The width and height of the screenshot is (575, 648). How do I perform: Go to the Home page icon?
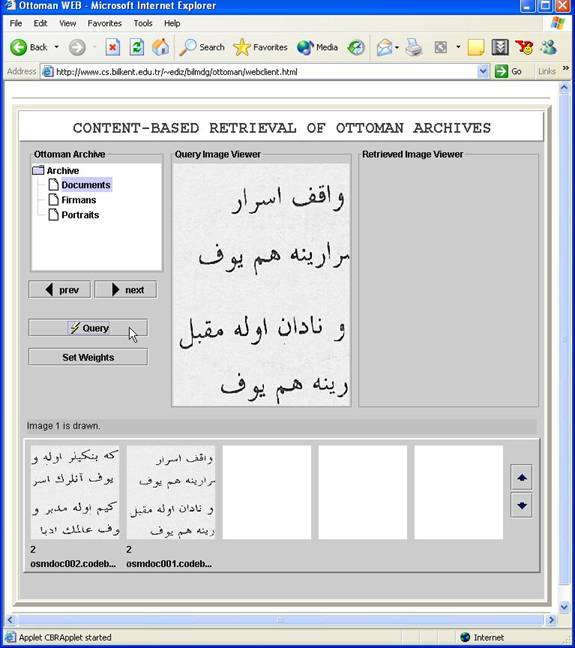tap(161, 47)
